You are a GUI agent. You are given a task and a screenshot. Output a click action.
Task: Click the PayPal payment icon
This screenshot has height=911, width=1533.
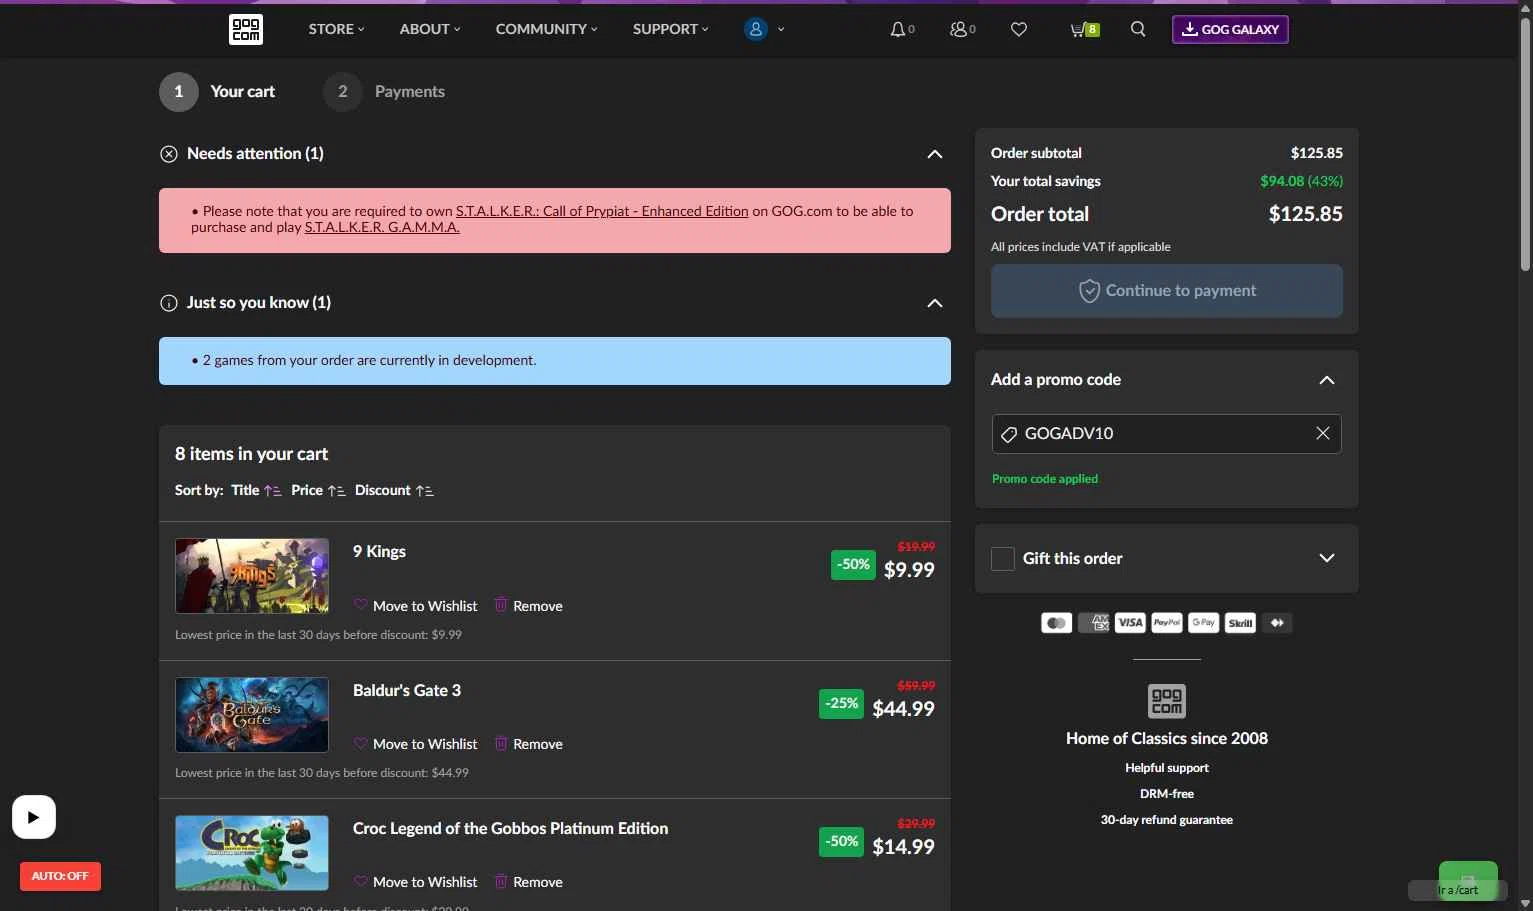(1167, 623)
